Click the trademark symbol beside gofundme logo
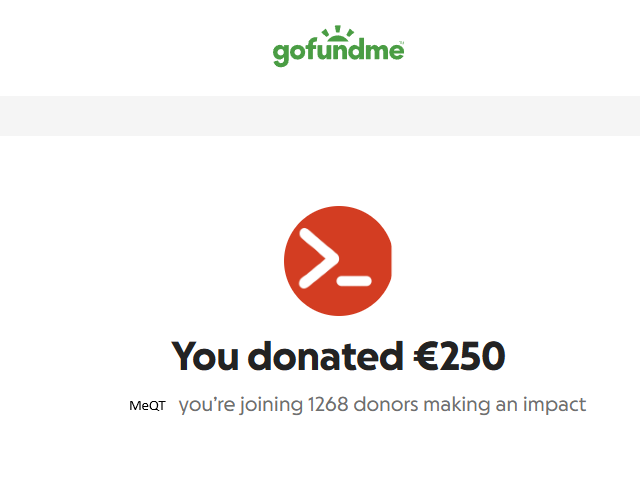The image size is (640, 478). click(x=402, y=42)
